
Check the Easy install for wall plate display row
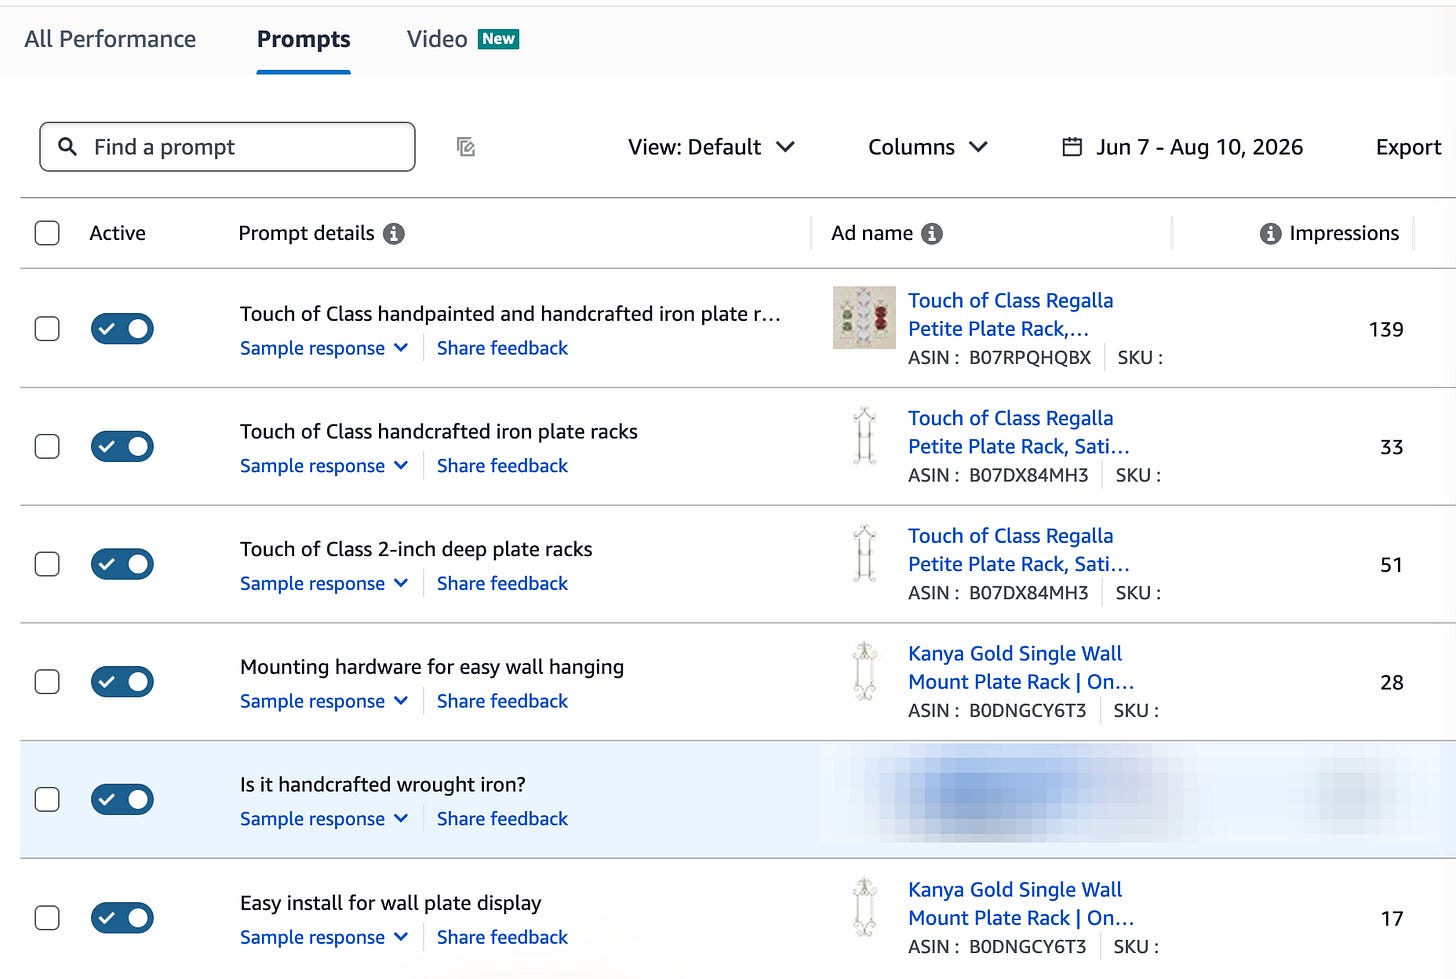pos(47,917)
